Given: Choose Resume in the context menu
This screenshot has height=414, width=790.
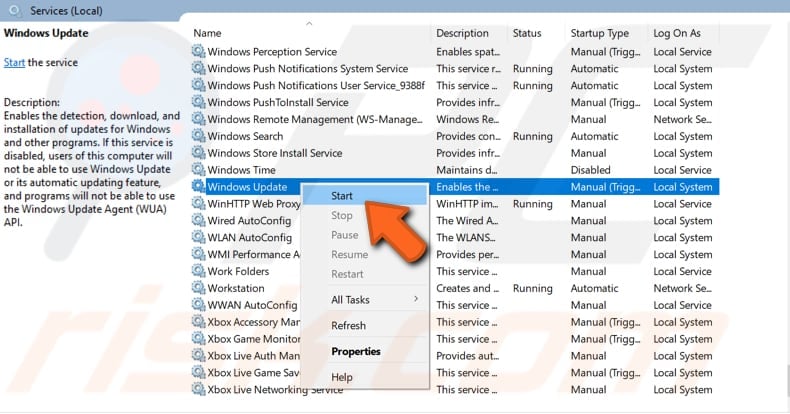Looking at the screenshot, I should coord(365,254).
